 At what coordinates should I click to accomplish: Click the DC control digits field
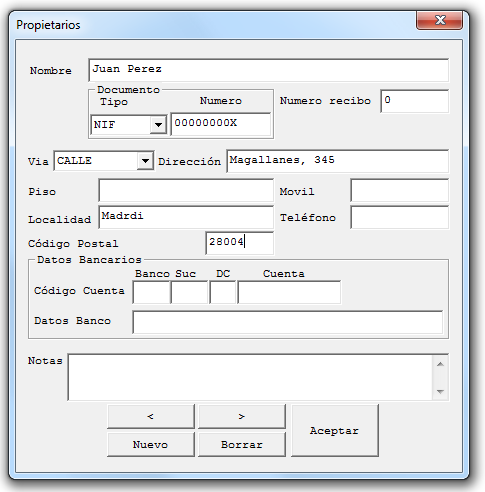tap(223, 292)
